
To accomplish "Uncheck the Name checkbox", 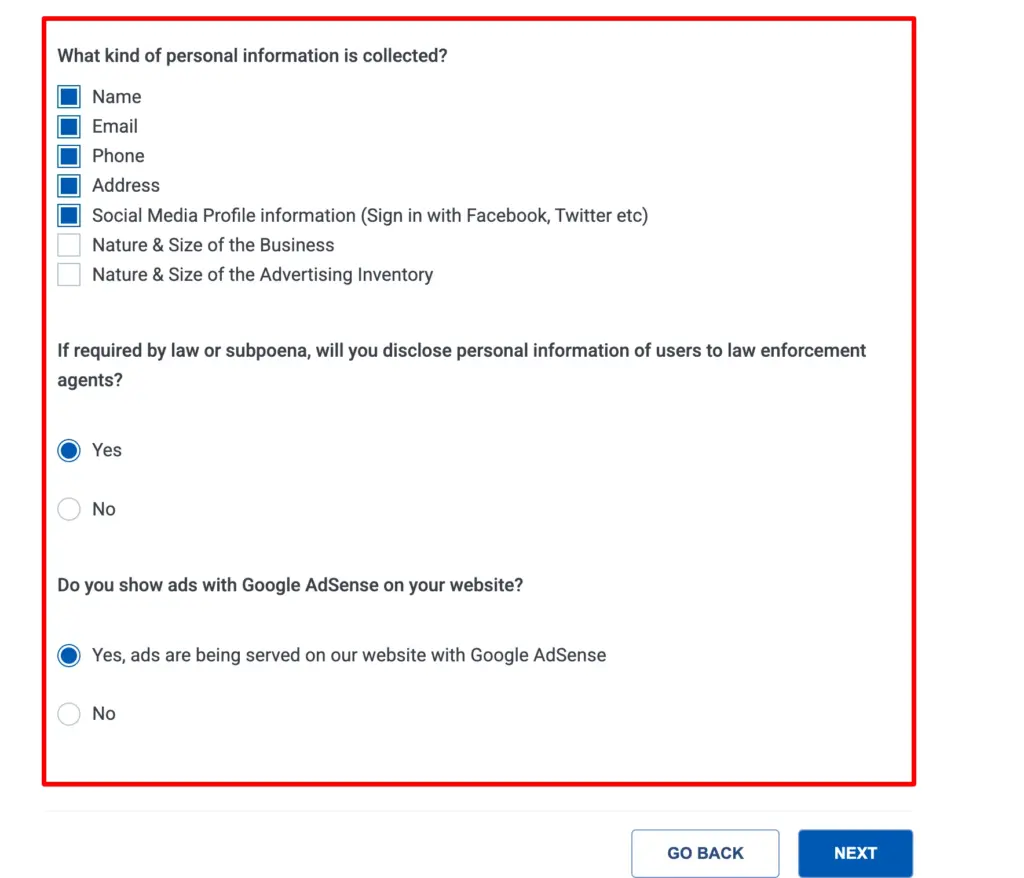I will tap(68, 96).
